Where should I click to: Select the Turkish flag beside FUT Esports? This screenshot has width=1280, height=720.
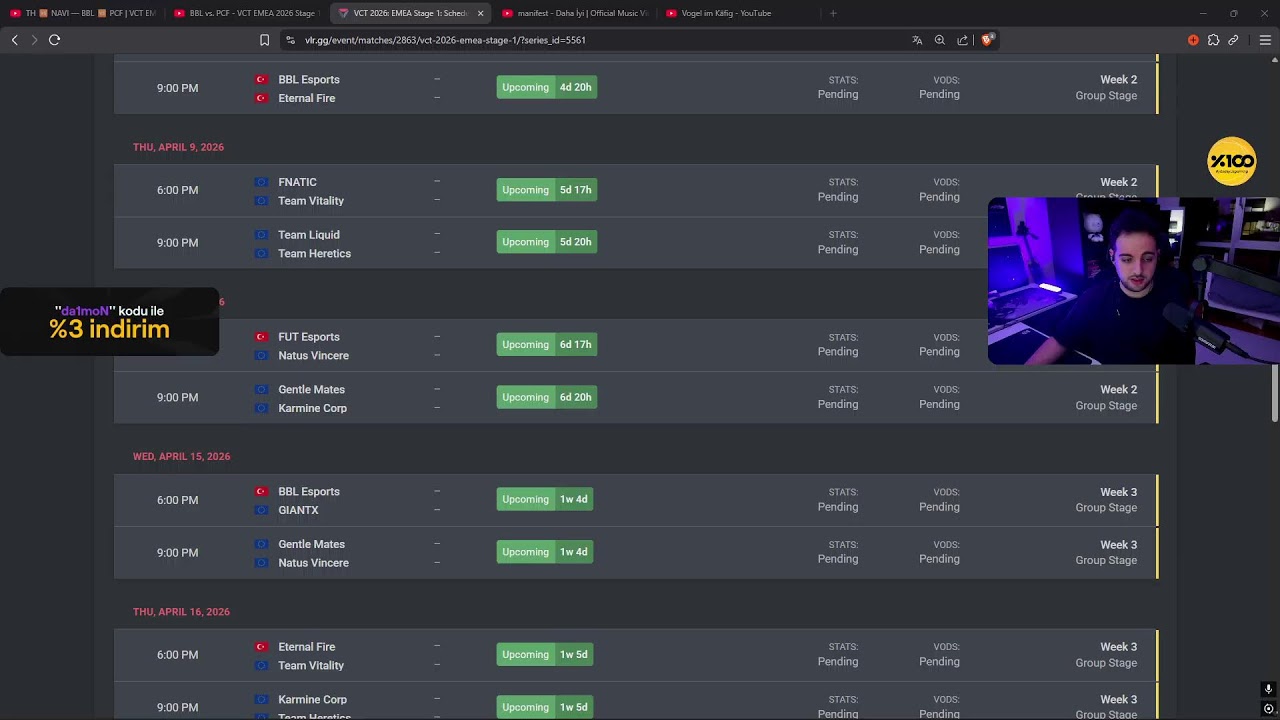click(261, 337)
